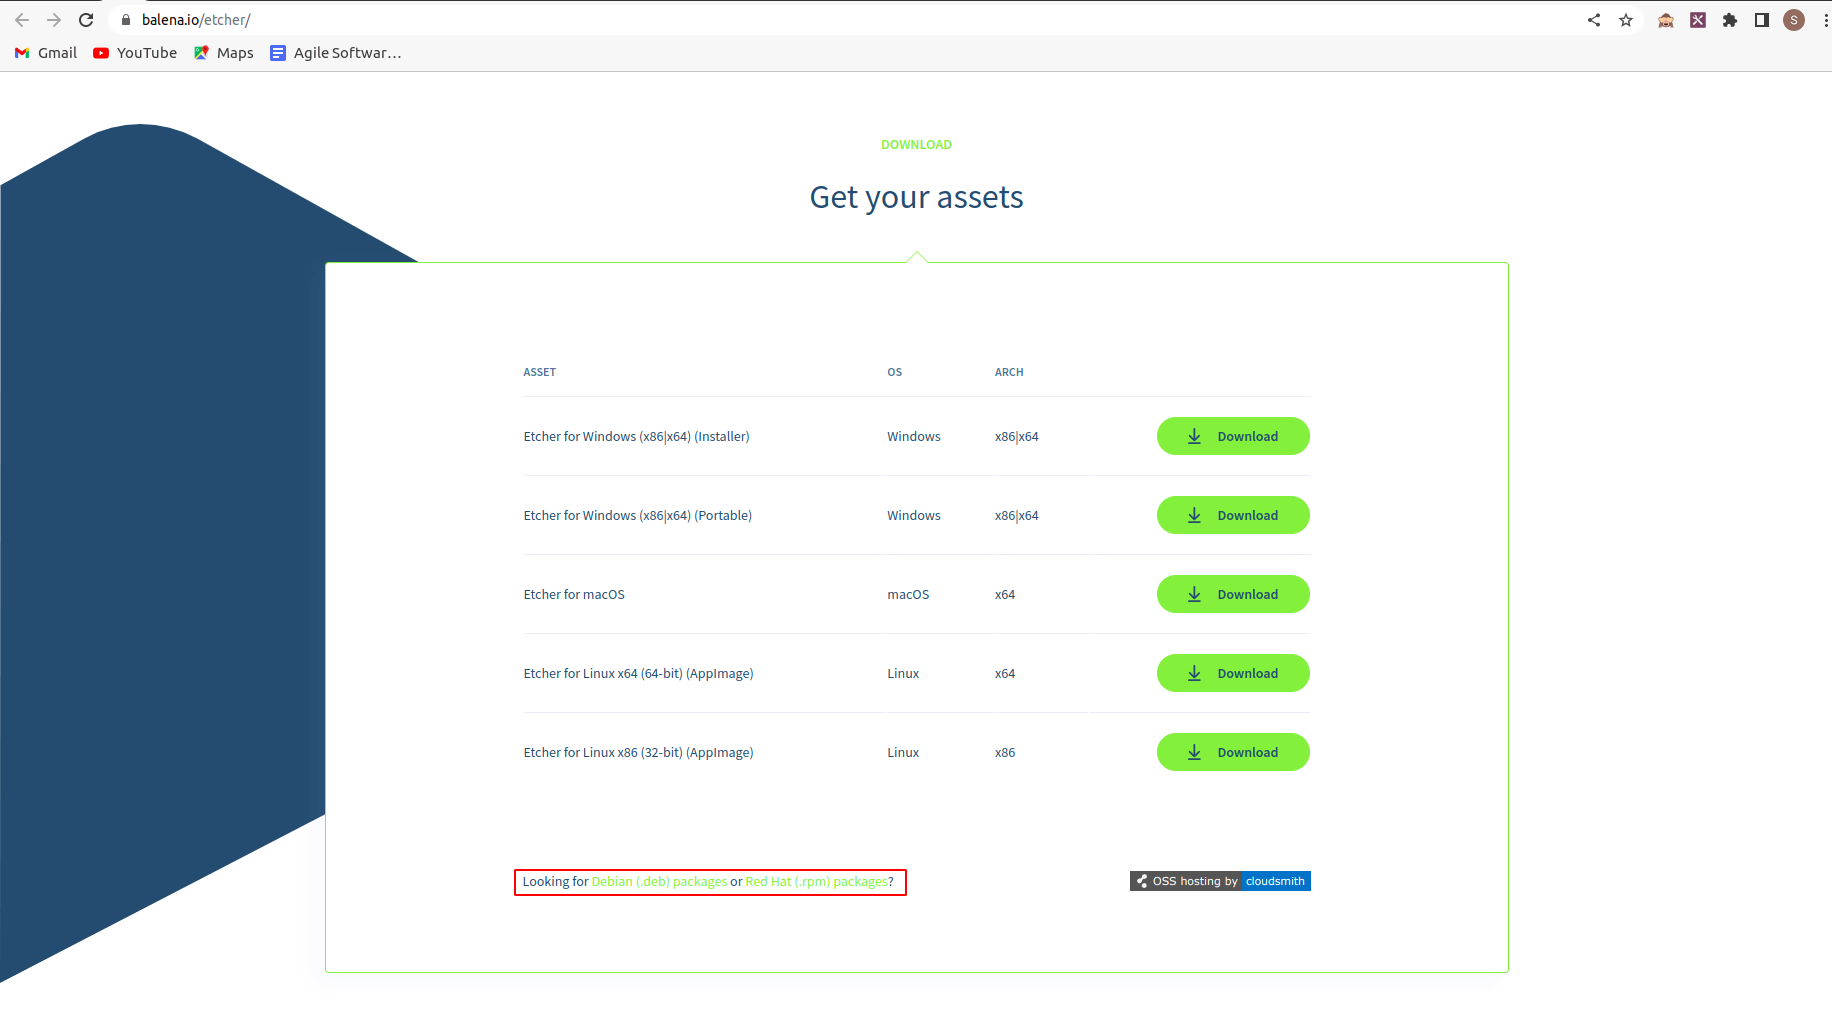
Task: Download Etcher for Windows Installer
Action: click(x=1233, y=436)
